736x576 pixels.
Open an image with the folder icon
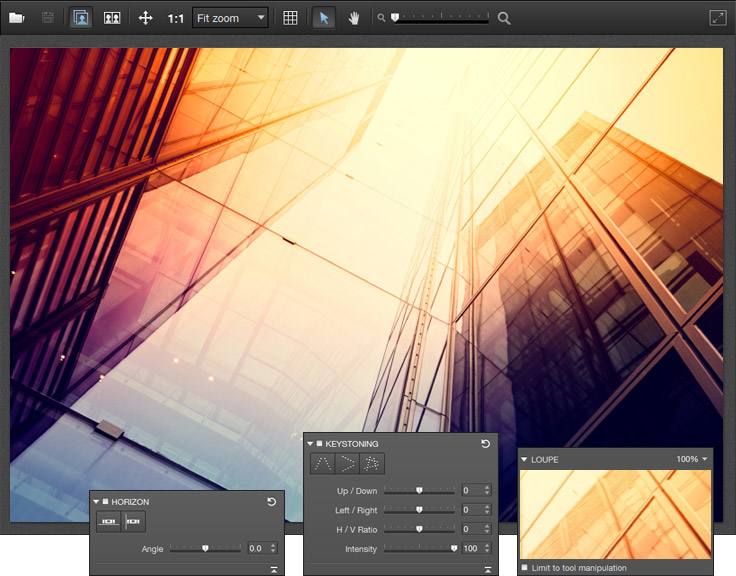pos(17,18)
